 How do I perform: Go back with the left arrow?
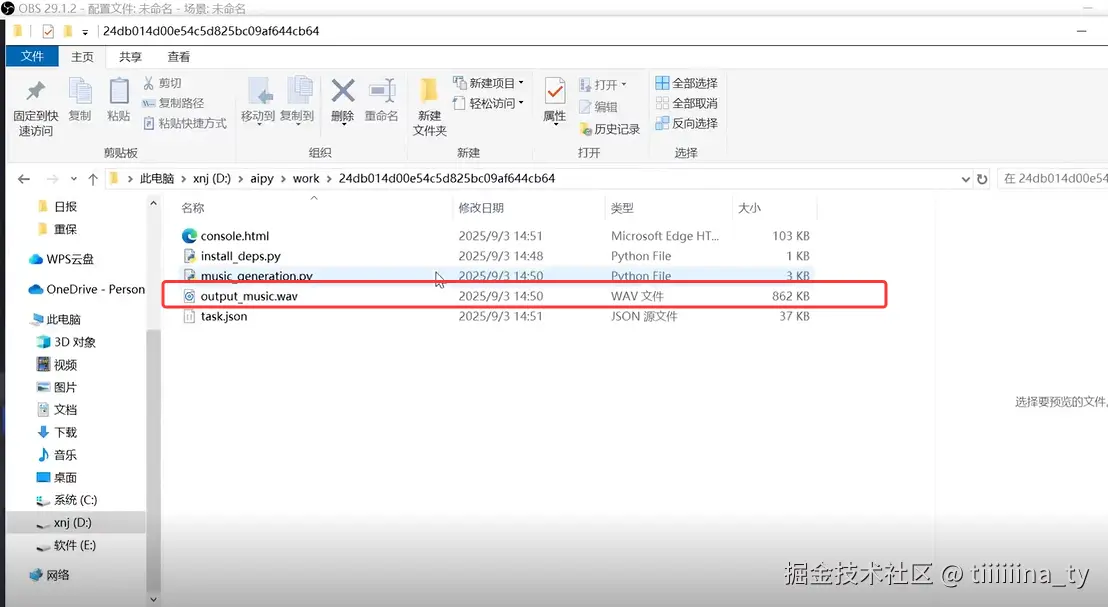click(x=24, y=179)
